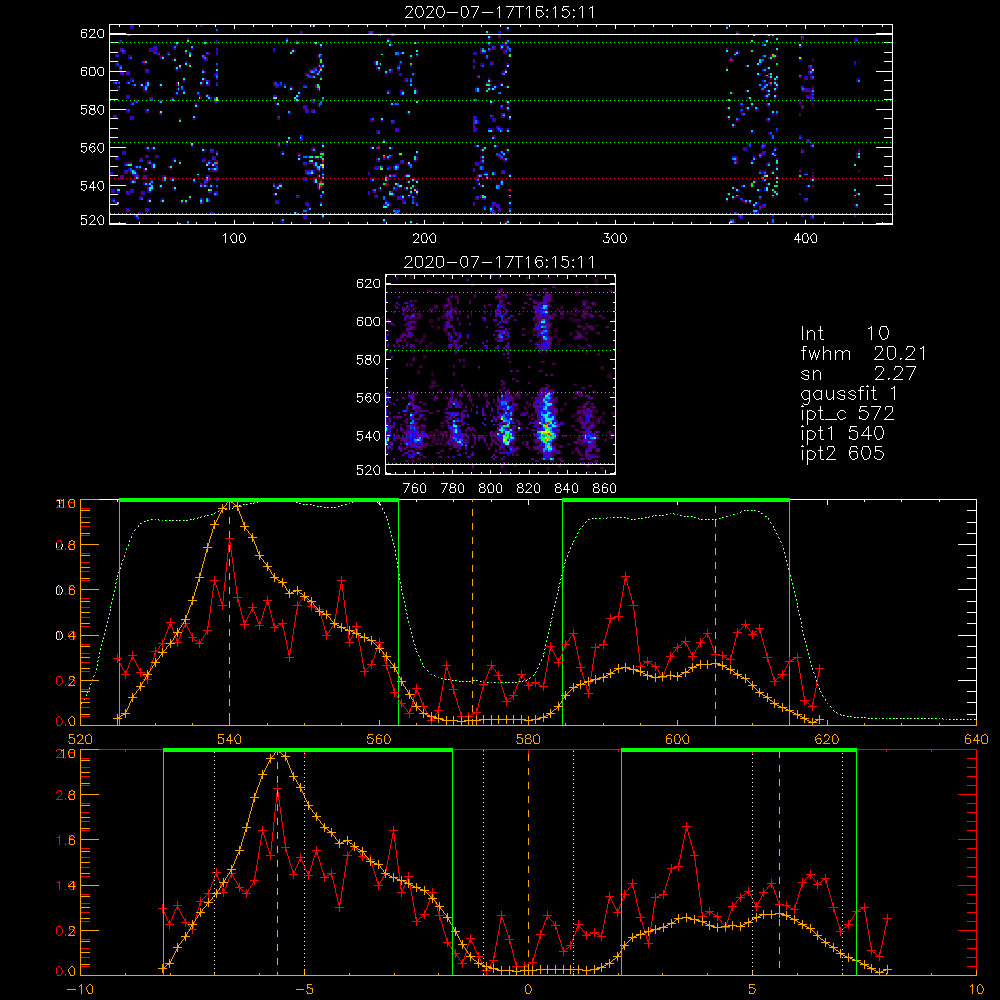Click x-axis label '560' of third plot
Image resolution: width=1000 pixels, height=1000 pixels.
379,740
